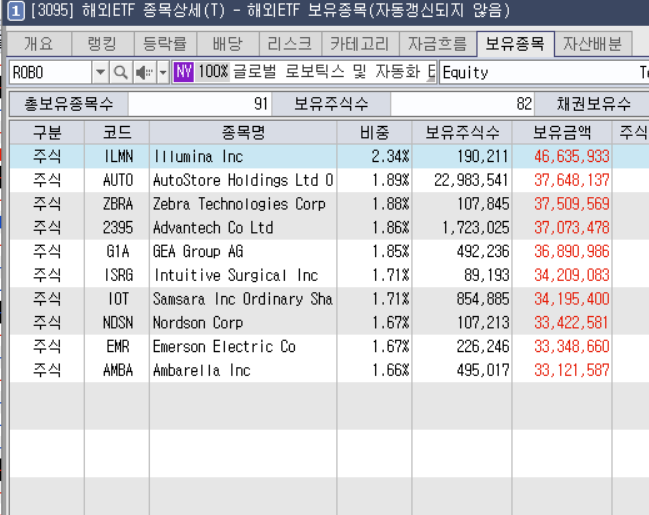Screen dimensions: 649x515
Task: Click the AMBA code cell
Action: [x=118, y=370]
